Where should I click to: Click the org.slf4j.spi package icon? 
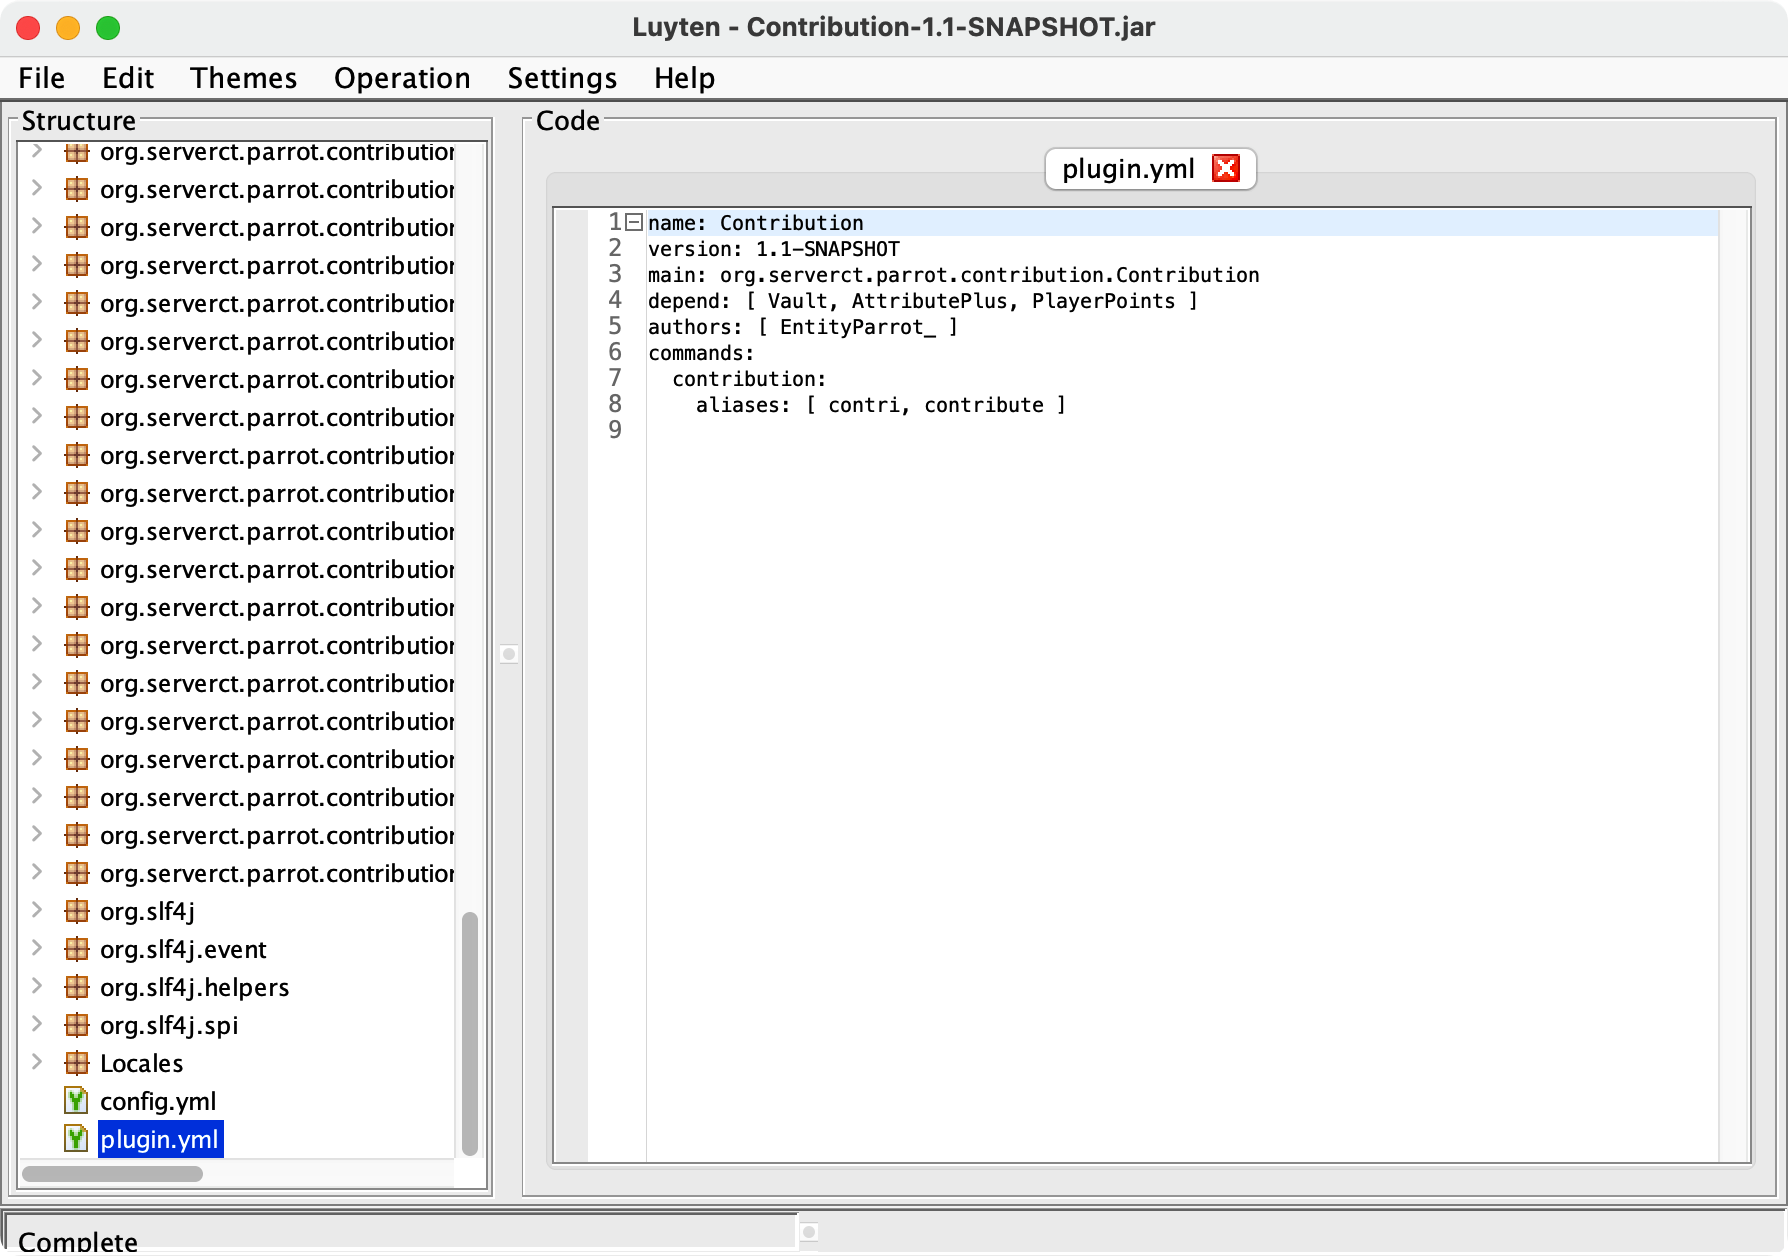pyautogui.click(x=76, y=1025)
